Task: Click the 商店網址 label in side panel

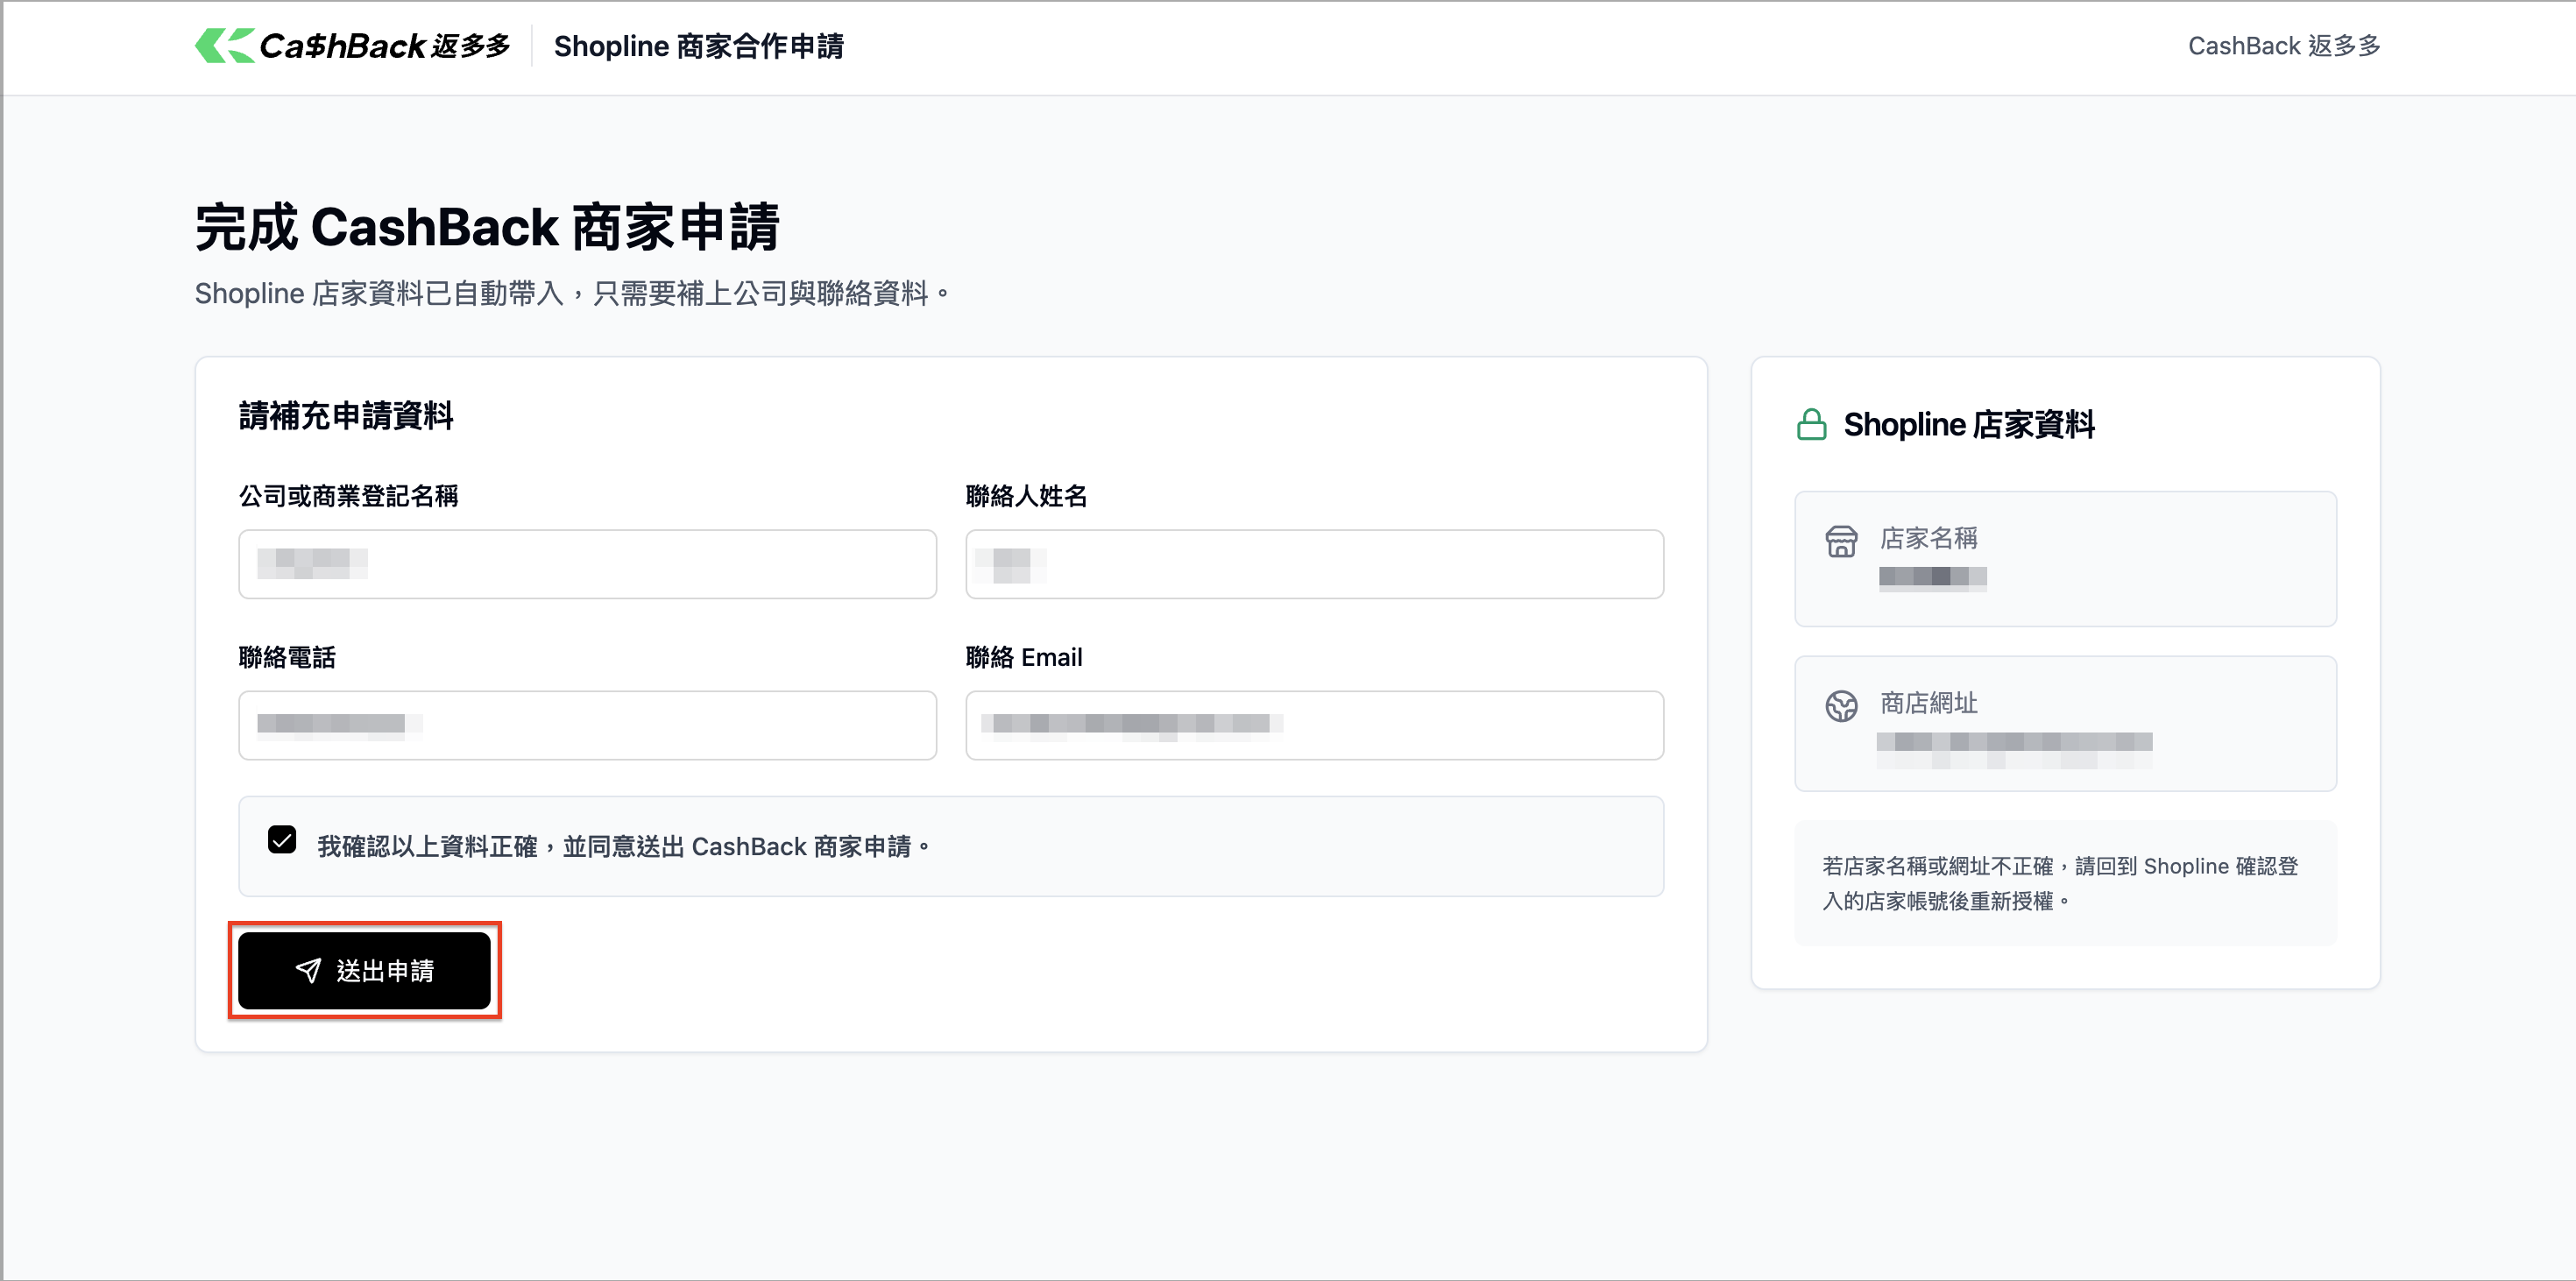Action: coord(1929,703)
